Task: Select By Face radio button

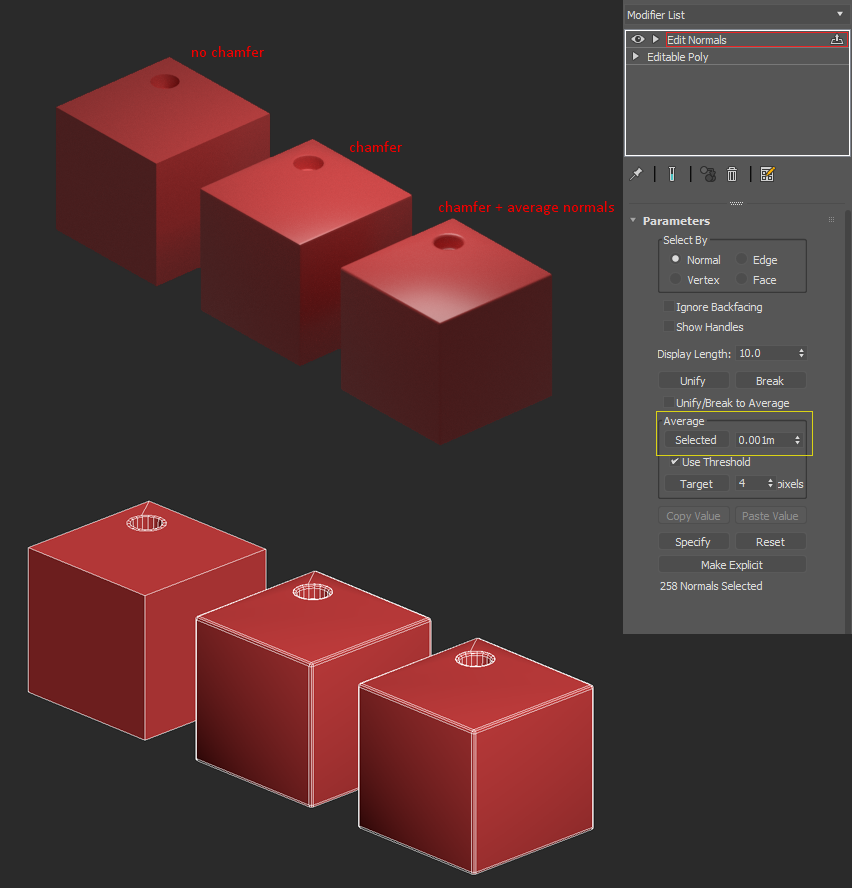Action: (742, 279)
